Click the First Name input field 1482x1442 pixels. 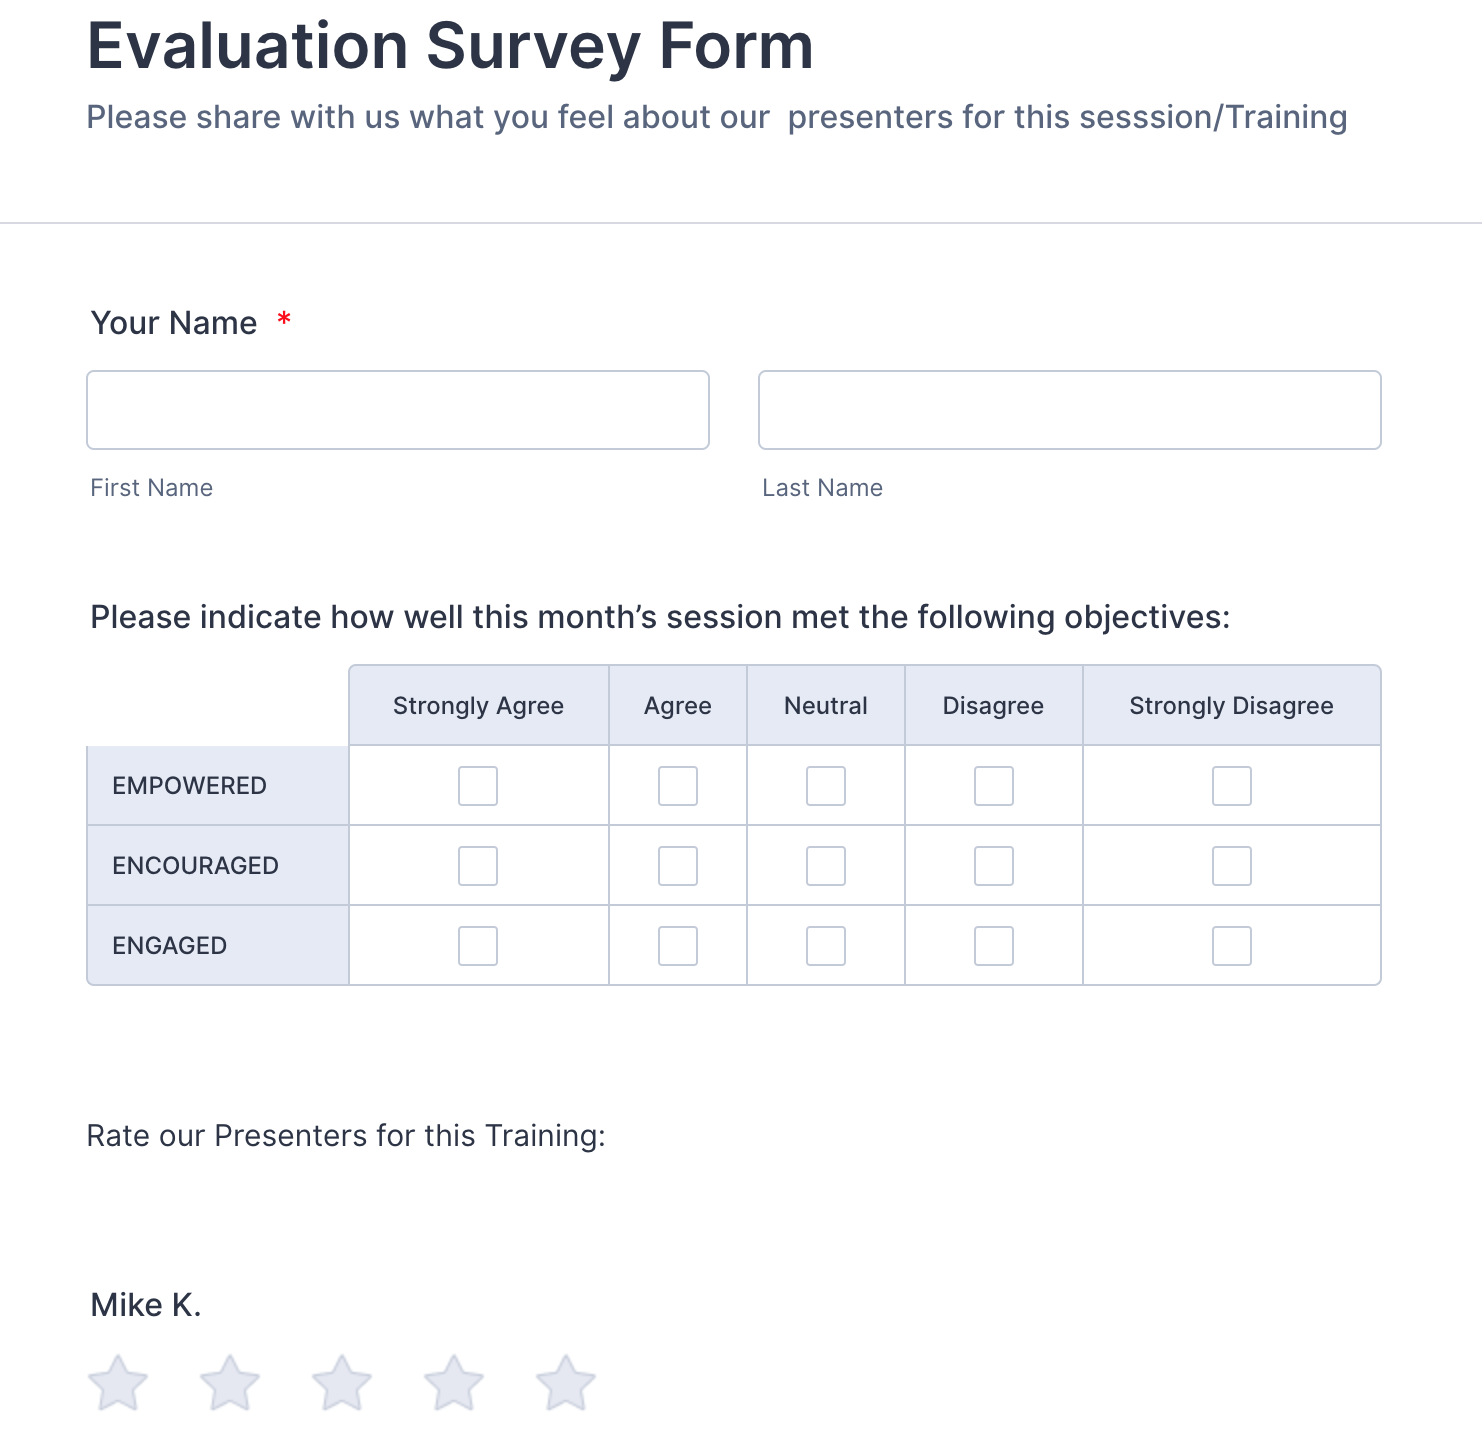(398, 410)
